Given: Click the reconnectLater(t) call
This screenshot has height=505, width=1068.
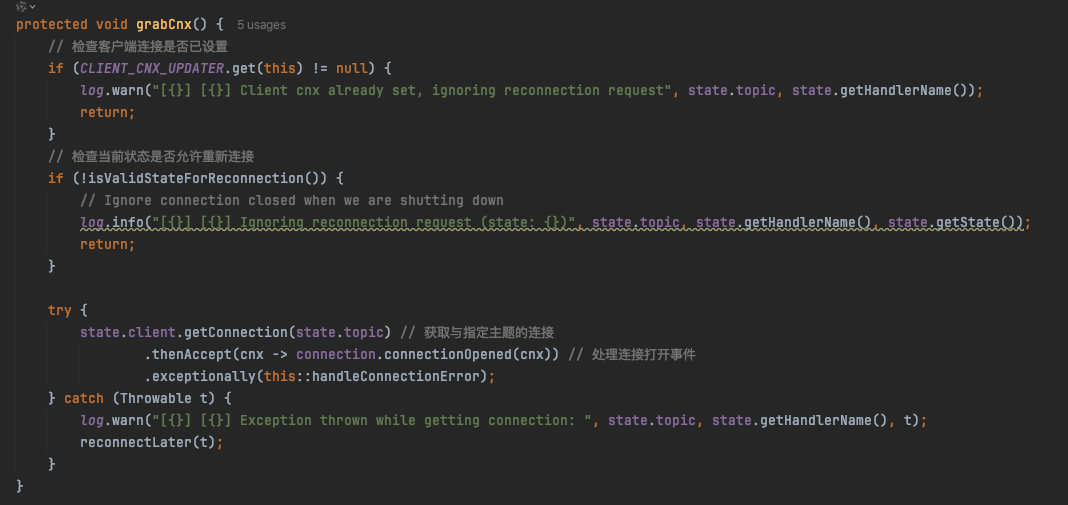Looking at the screenshot, I should point(152,442).
